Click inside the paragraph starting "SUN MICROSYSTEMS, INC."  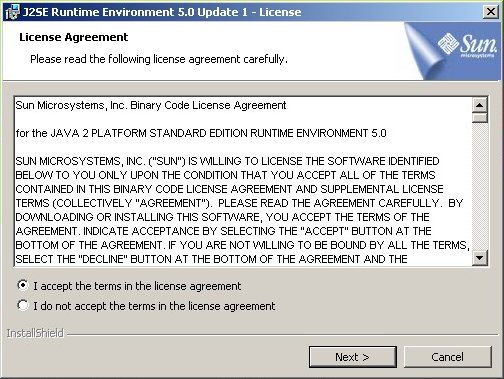tap(242, 210)
